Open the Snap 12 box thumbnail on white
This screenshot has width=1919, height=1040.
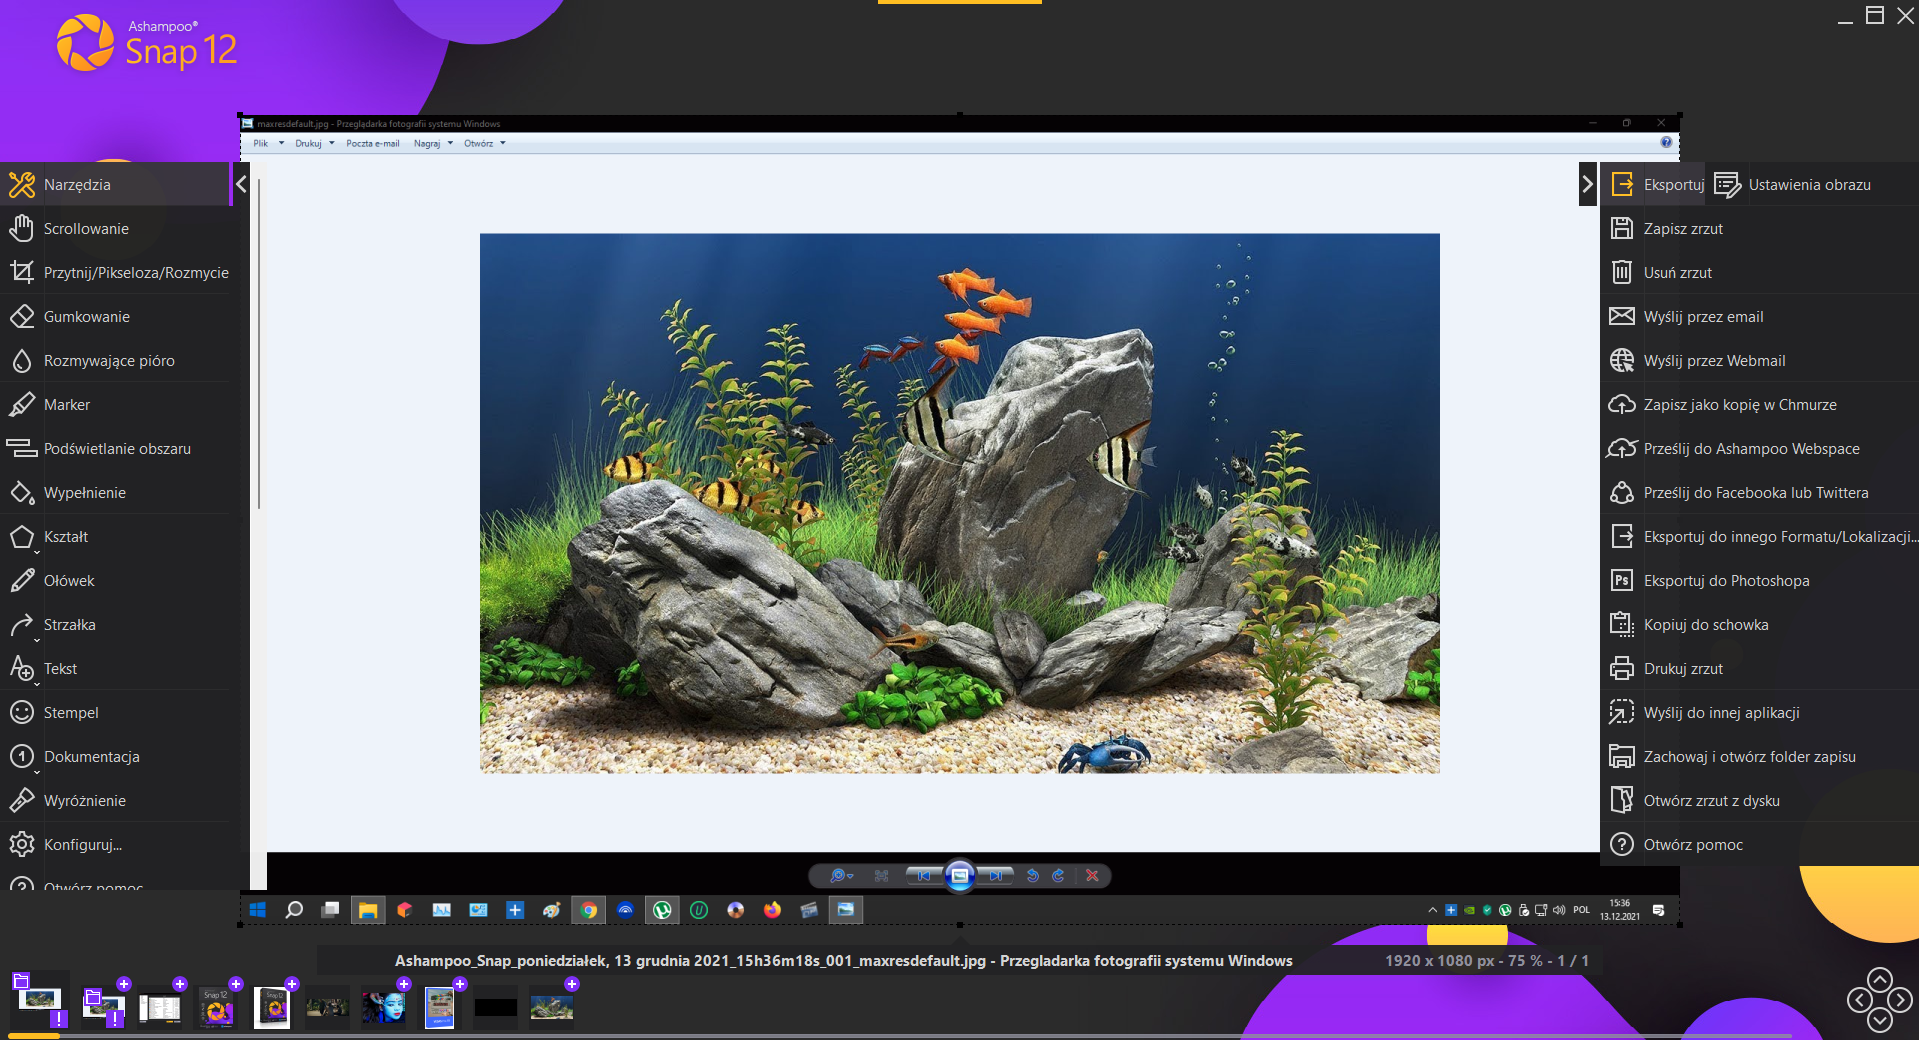(272, 1007)
